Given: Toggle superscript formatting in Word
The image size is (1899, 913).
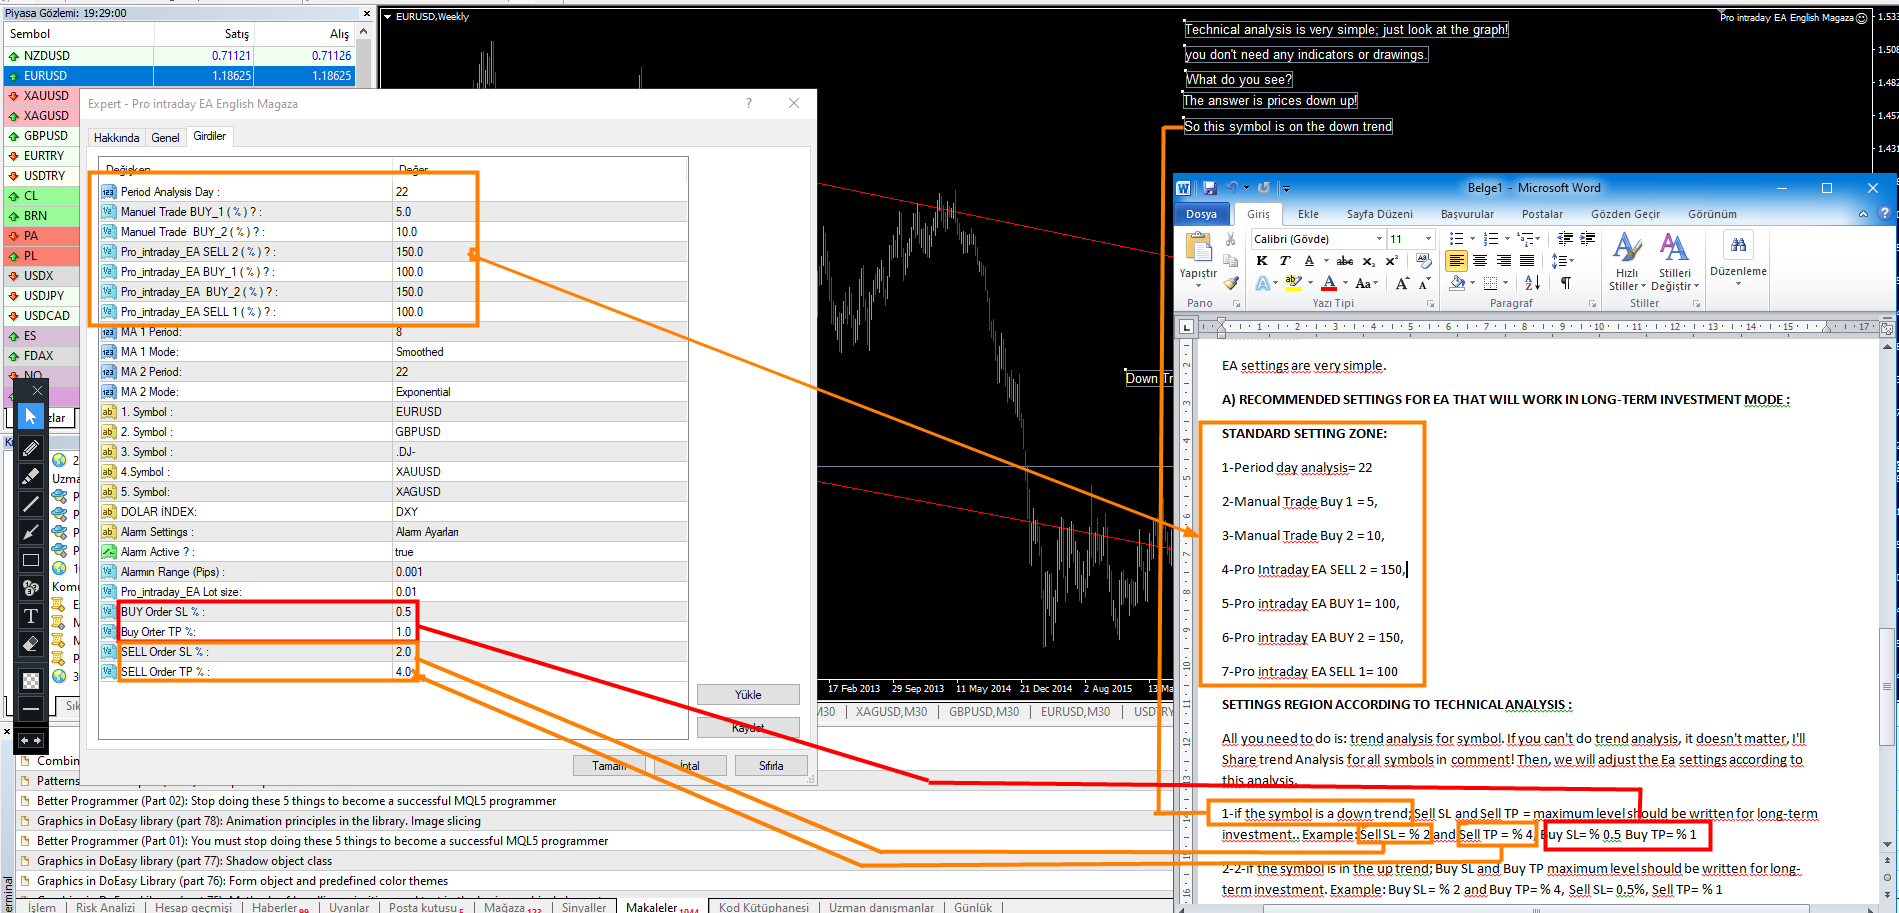Looking at the screenshot, I should [1391, 261].
